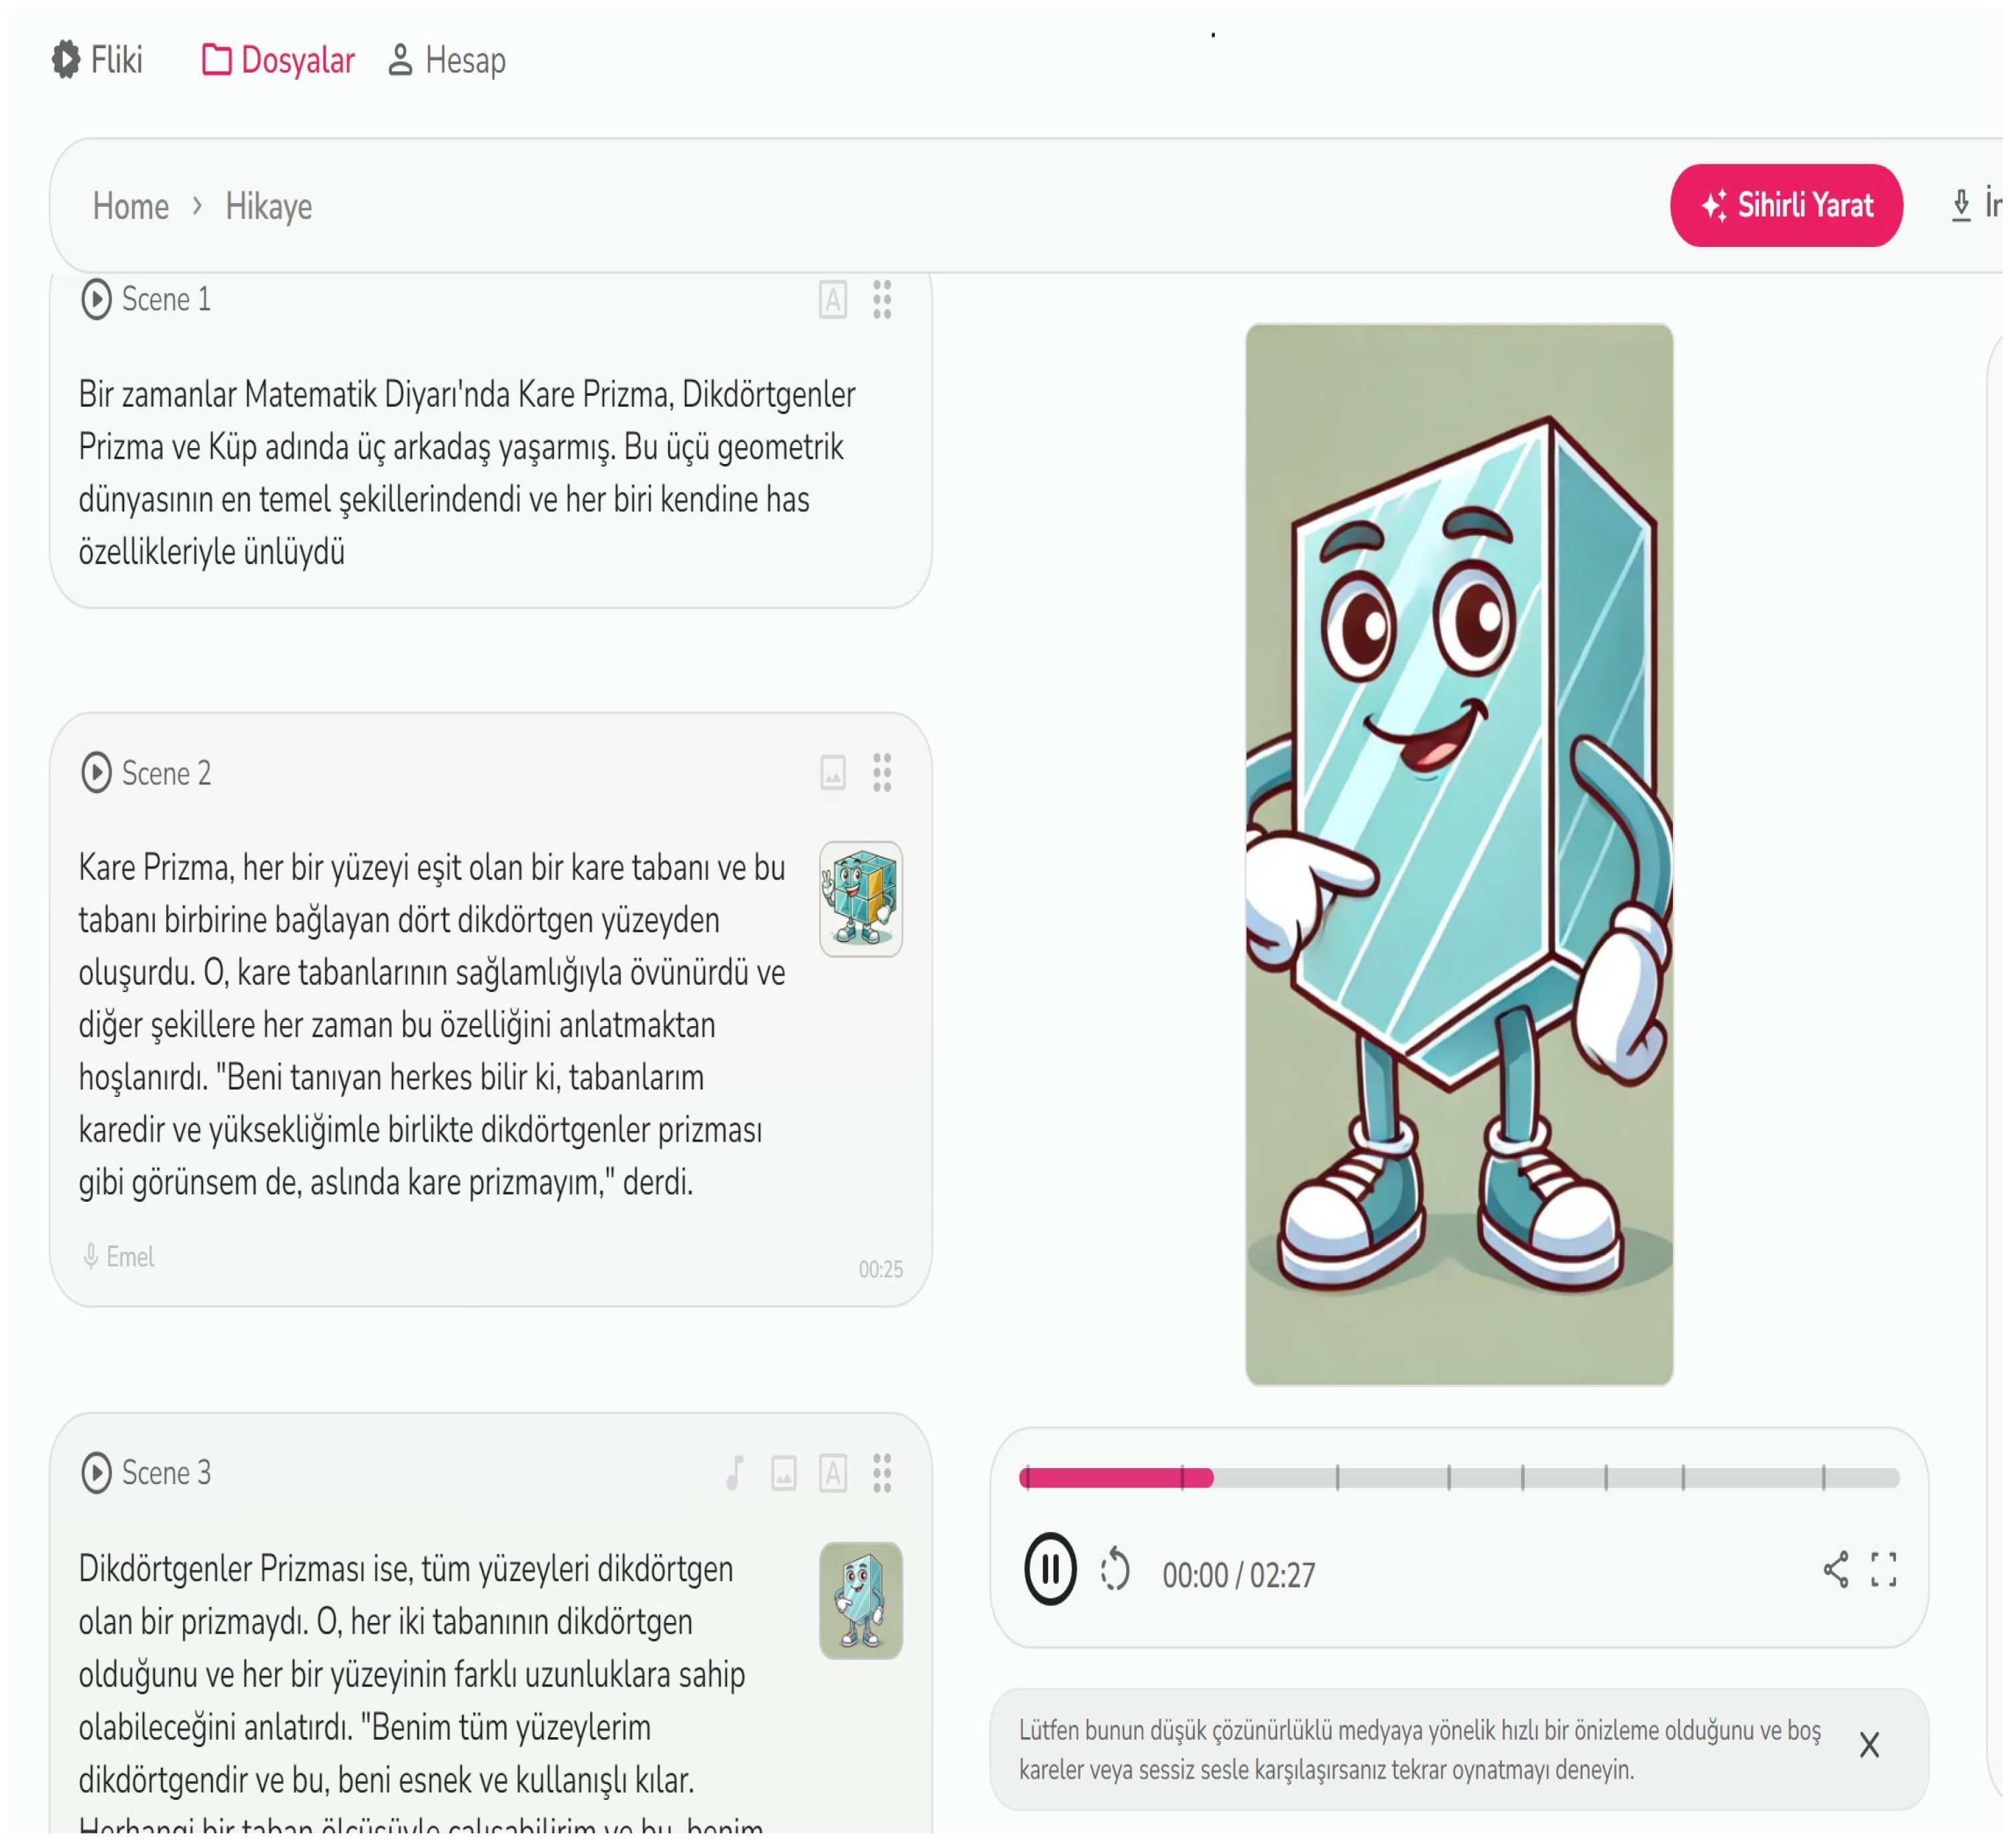
Task: Open Scene 2 image layer icon
Action: 833,773
